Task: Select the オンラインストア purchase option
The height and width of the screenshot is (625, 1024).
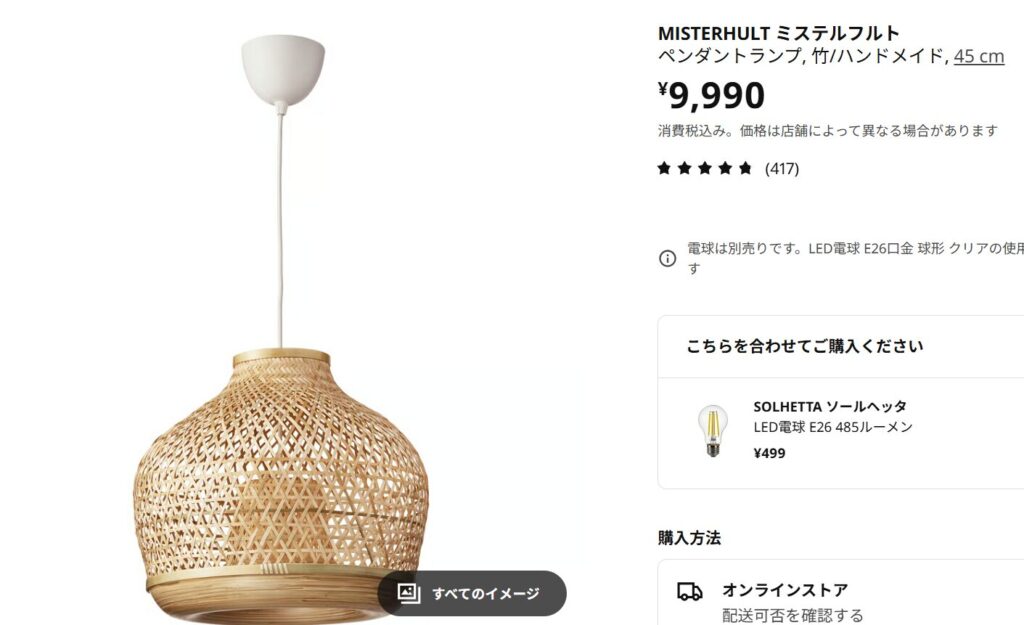Action: click(x=785, y=590)
